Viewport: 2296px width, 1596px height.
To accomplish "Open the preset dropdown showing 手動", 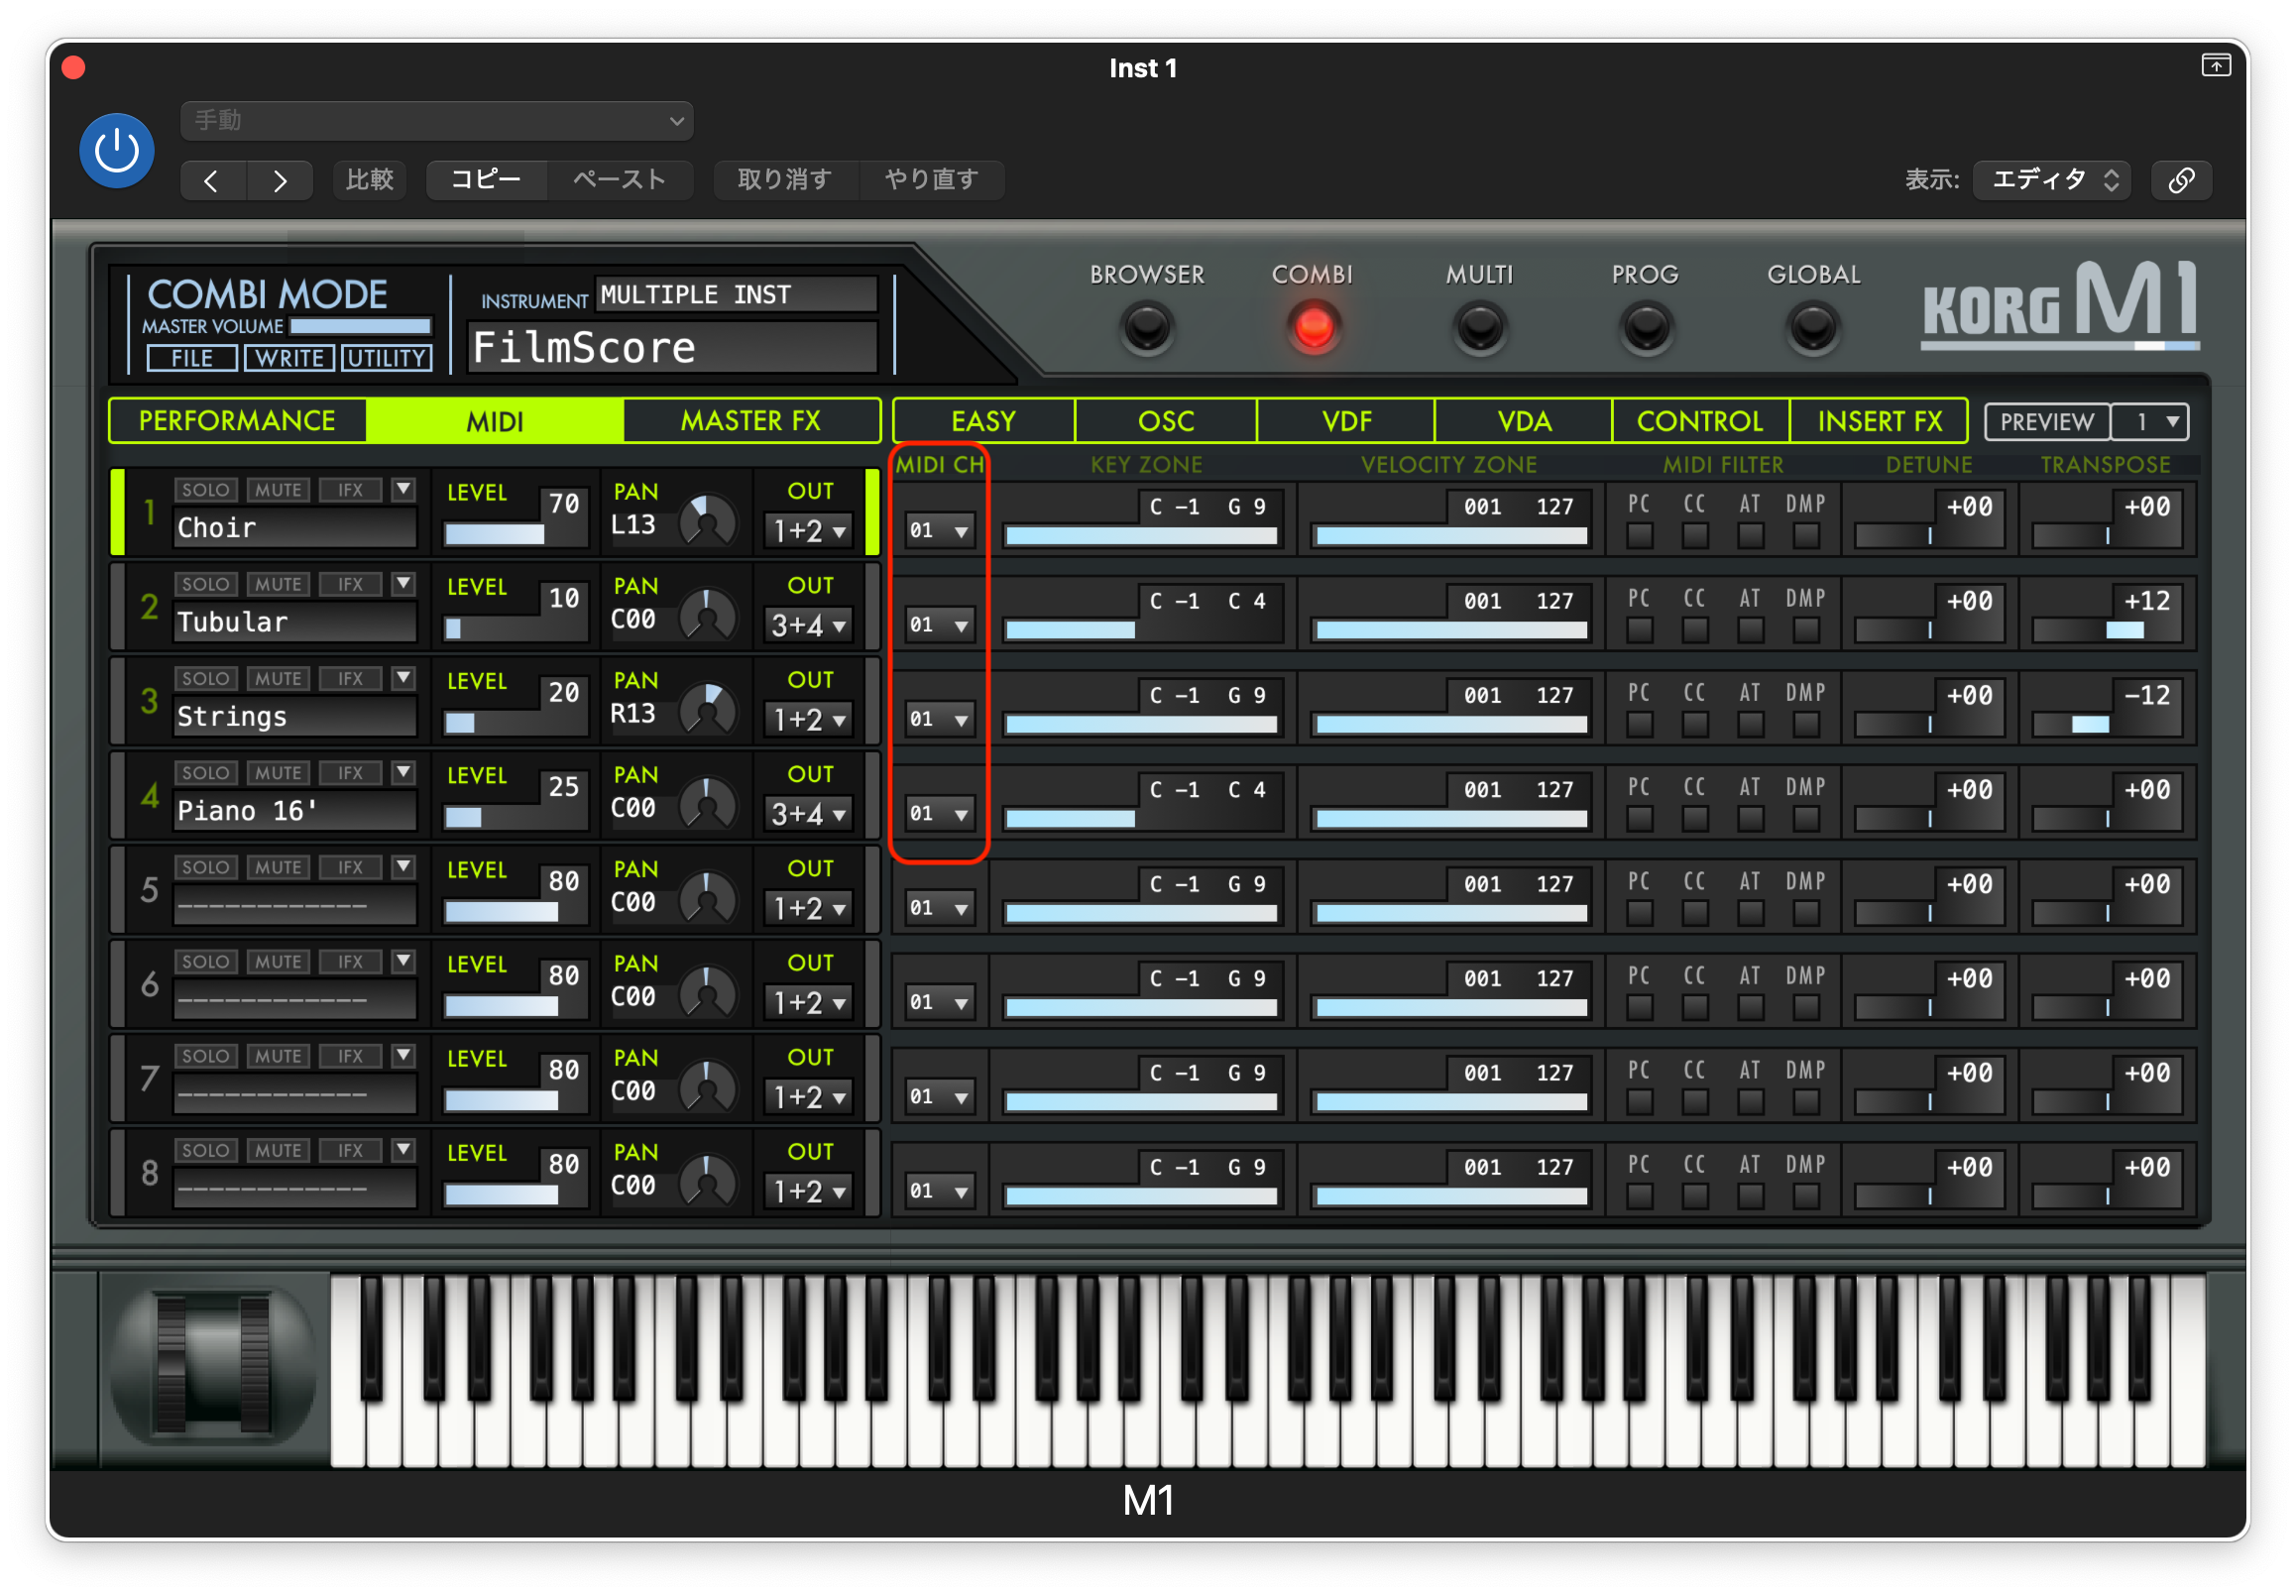I will point(437,121).
